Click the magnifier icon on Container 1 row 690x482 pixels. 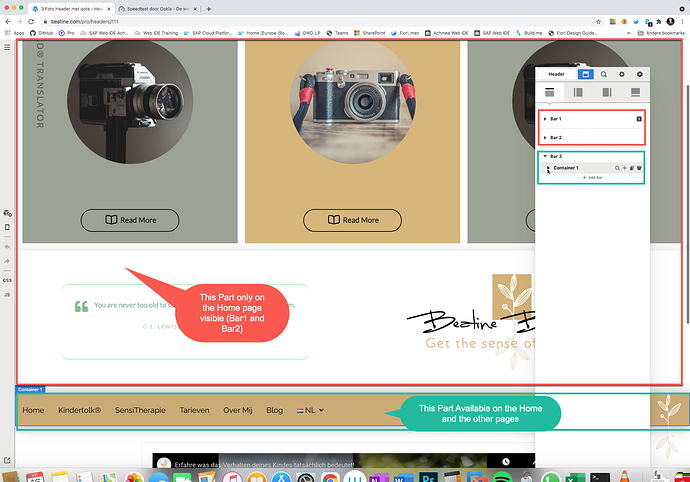point(617,168)
